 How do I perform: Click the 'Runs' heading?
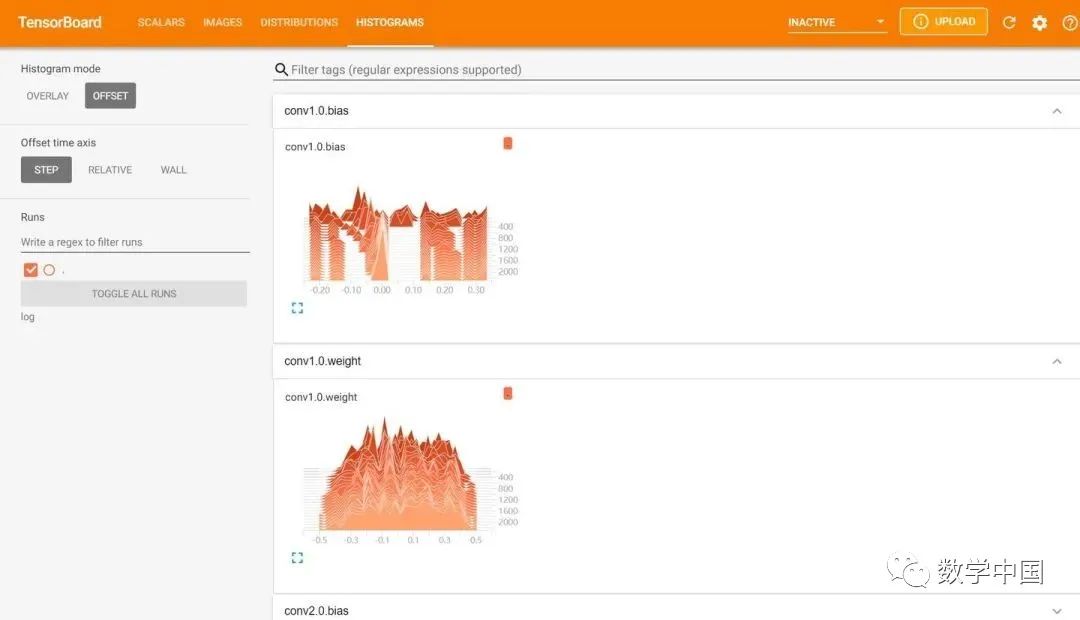(x=32, y=217)
